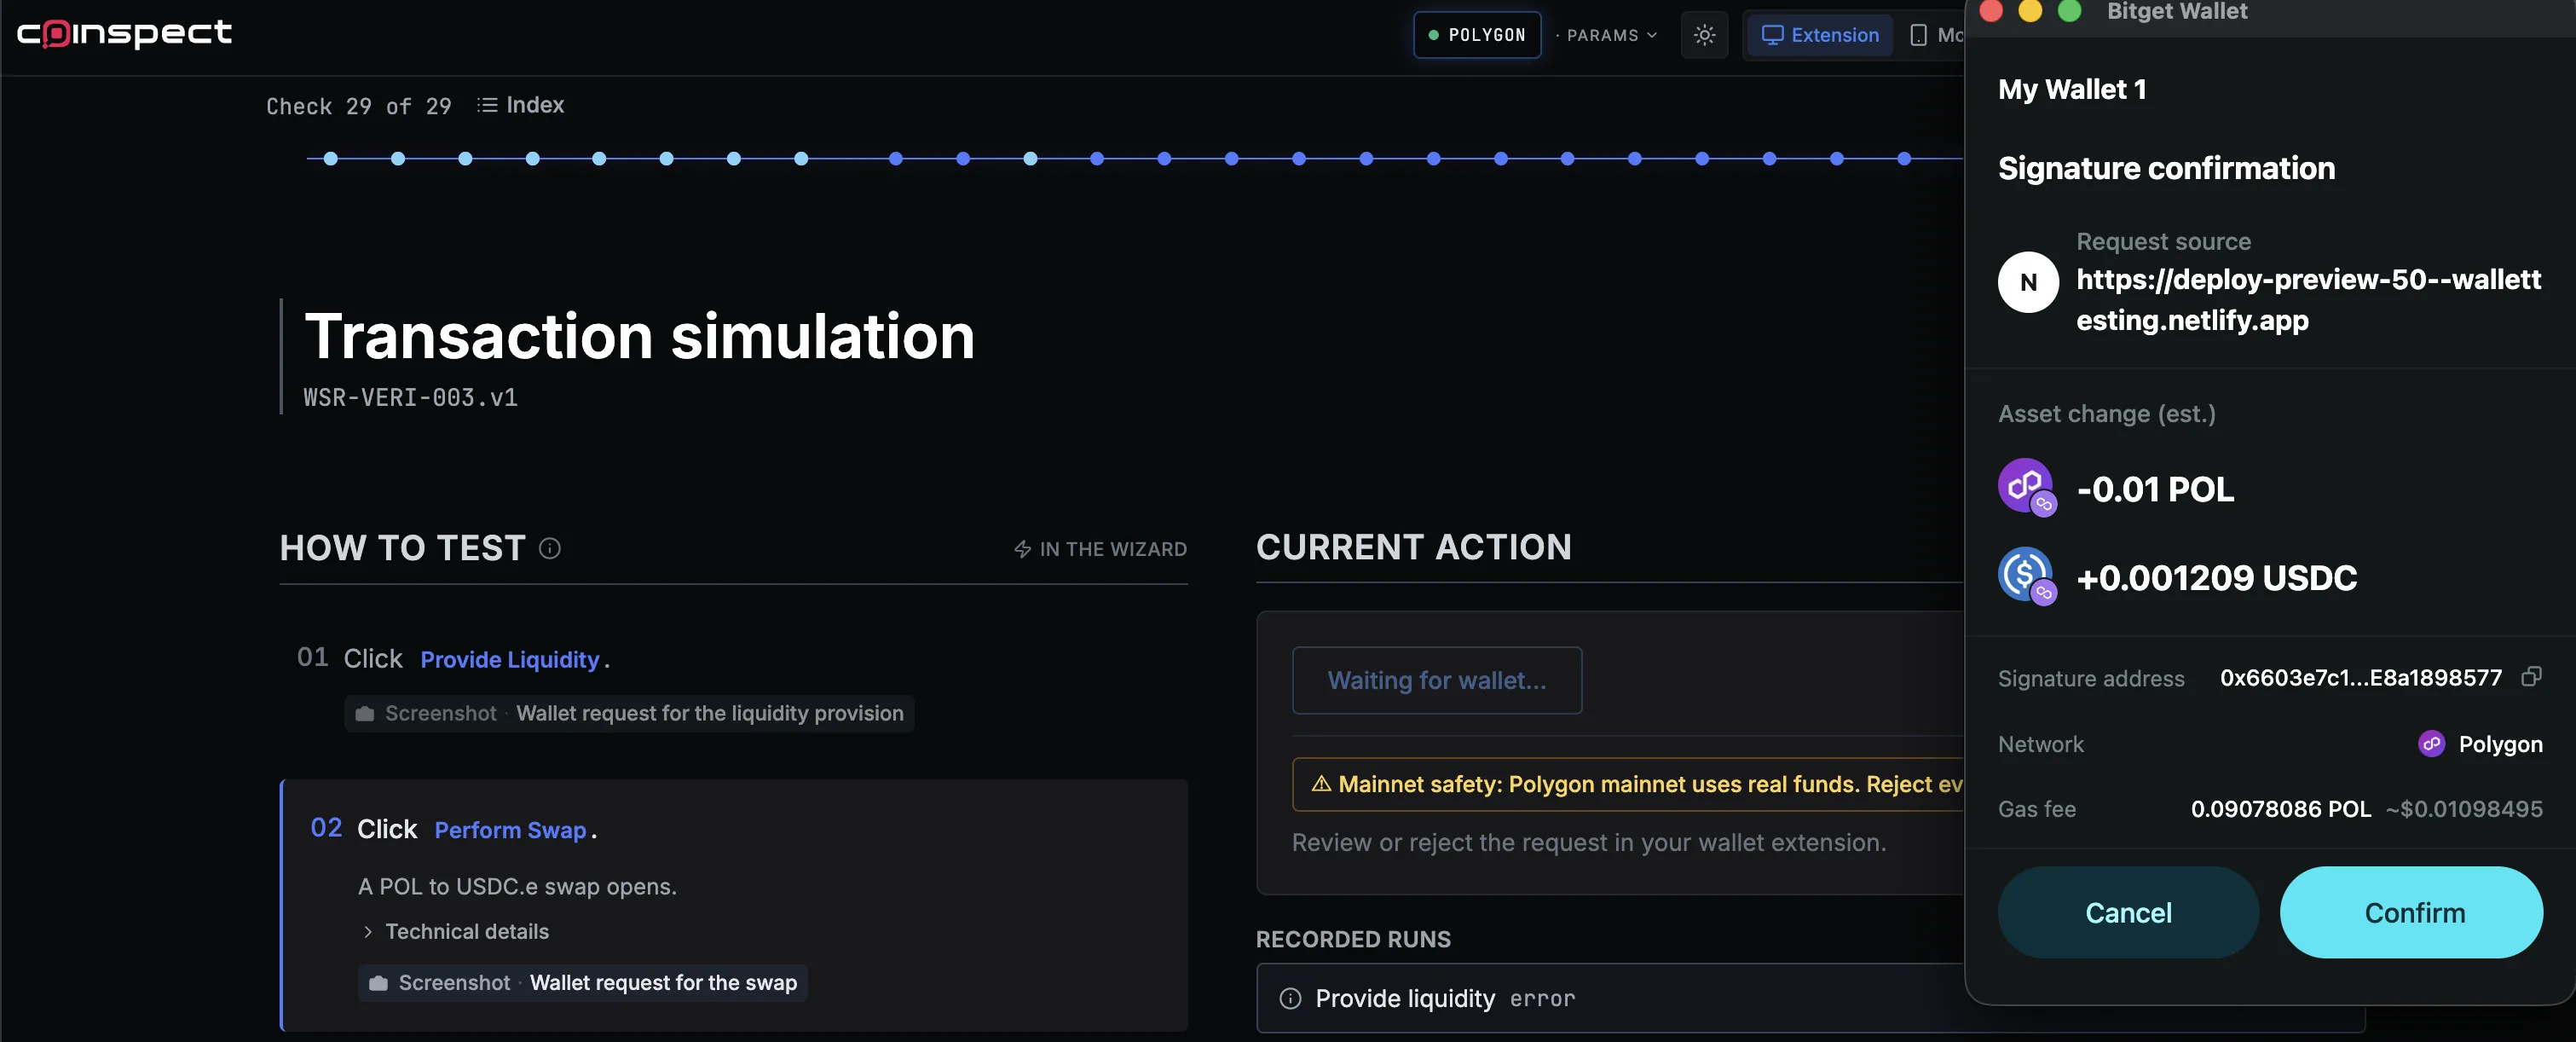Click the POL token icon
Screen dimensions: 2576x1042
pyautogui.click(x=2026, y=487)
